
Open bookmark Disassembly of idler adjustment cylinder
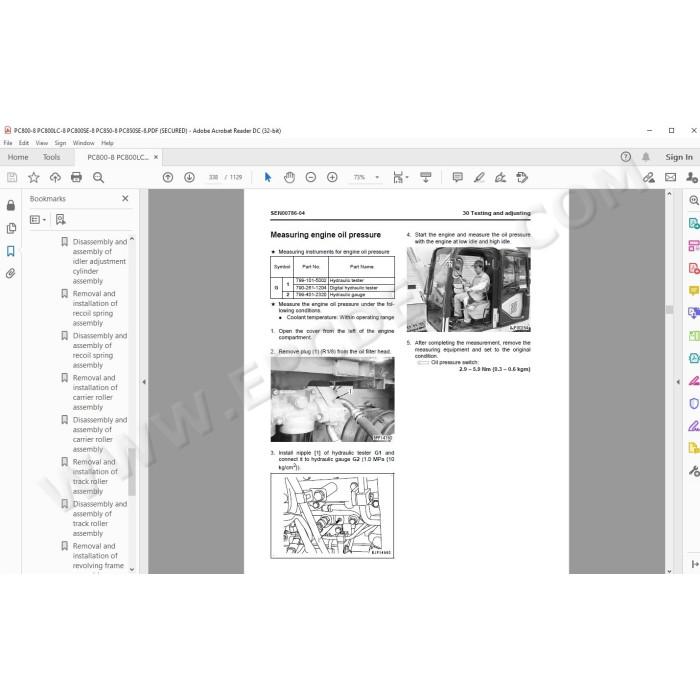99,261
